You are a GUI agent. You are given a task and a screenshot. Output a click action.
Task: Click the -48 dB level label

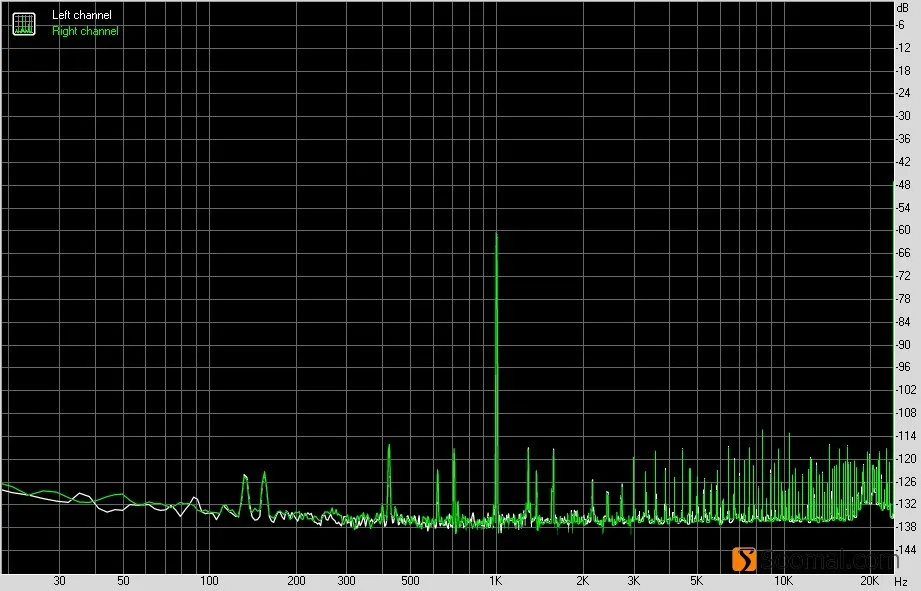pyautogui.click(x=903, y=185)
